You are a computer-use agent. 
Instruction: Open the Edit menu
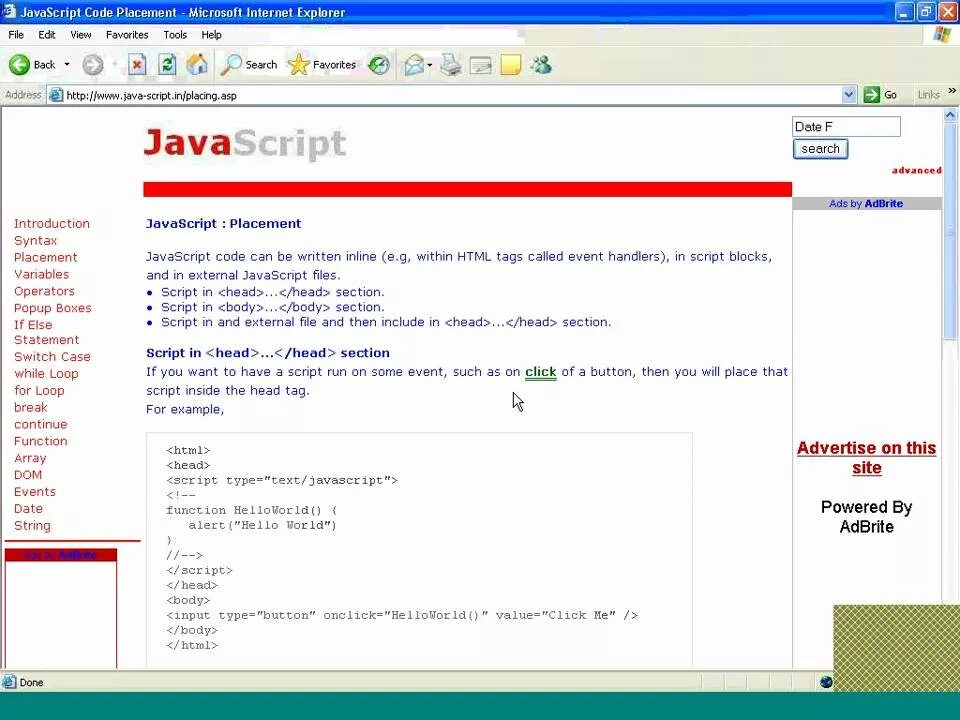(x=47, y=35)
